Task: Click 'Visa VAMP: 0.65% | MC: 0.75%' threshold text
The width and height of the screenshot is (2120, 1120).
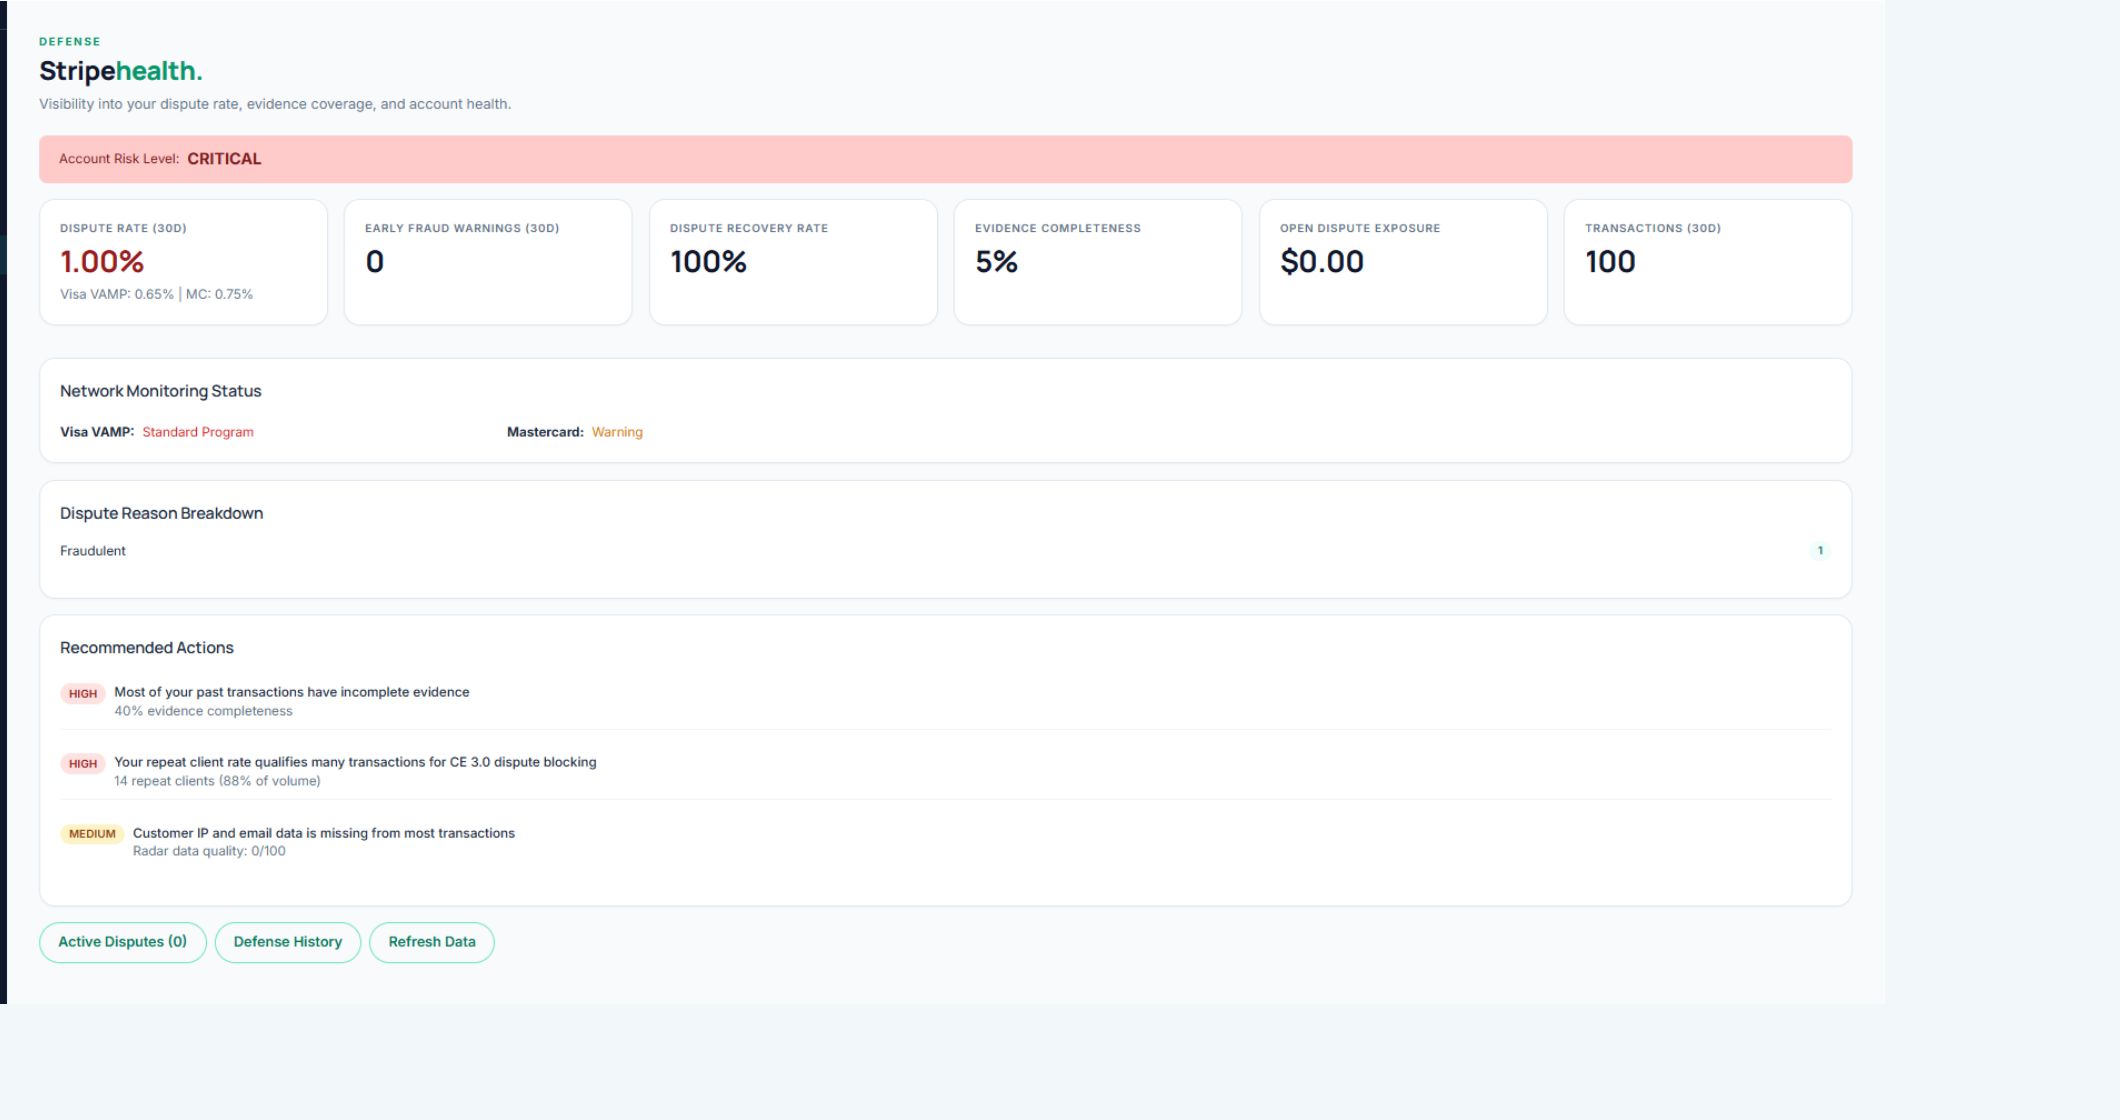Action: click(x=156, y=294)
